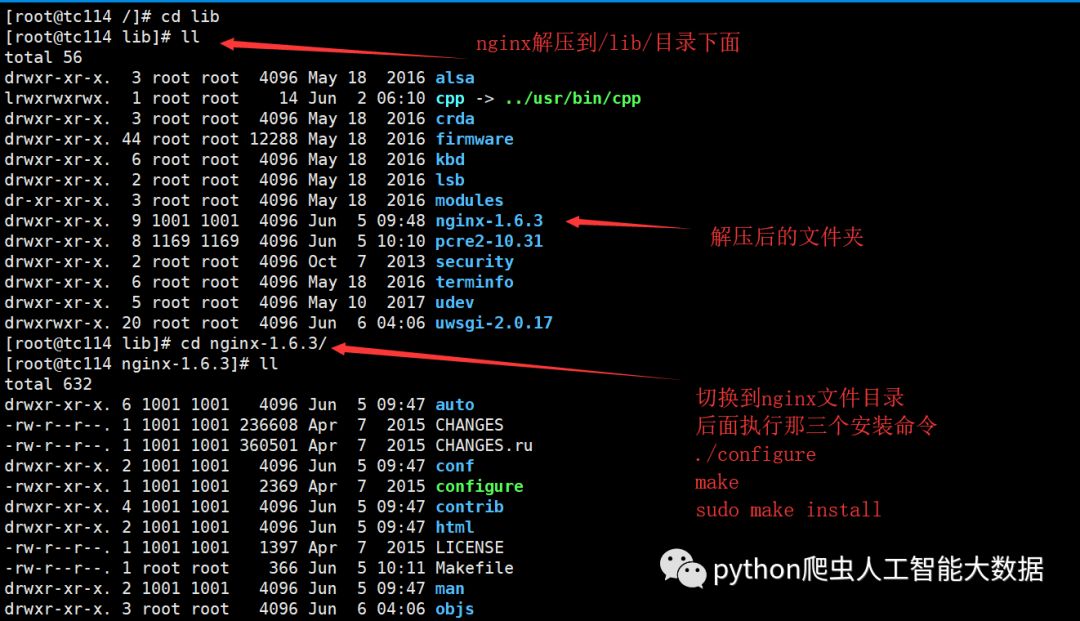
Task: Click the 236608 file size value
Action: (x=269, y=425)
